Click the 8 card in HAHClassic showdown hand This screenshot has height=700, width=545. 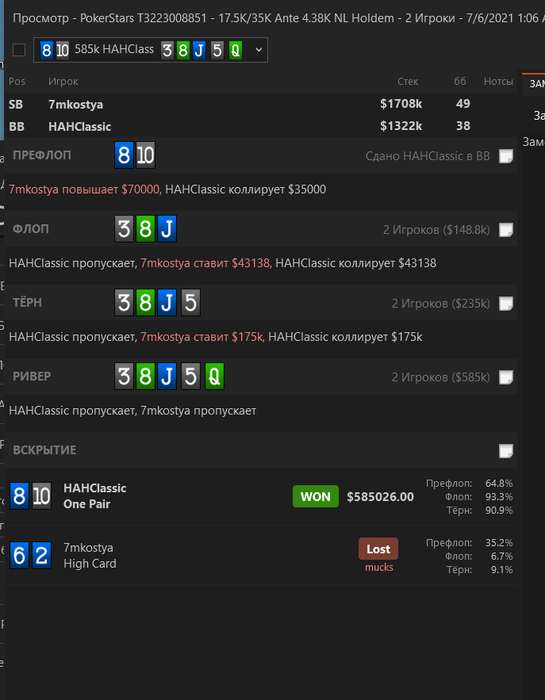[19, 496]
